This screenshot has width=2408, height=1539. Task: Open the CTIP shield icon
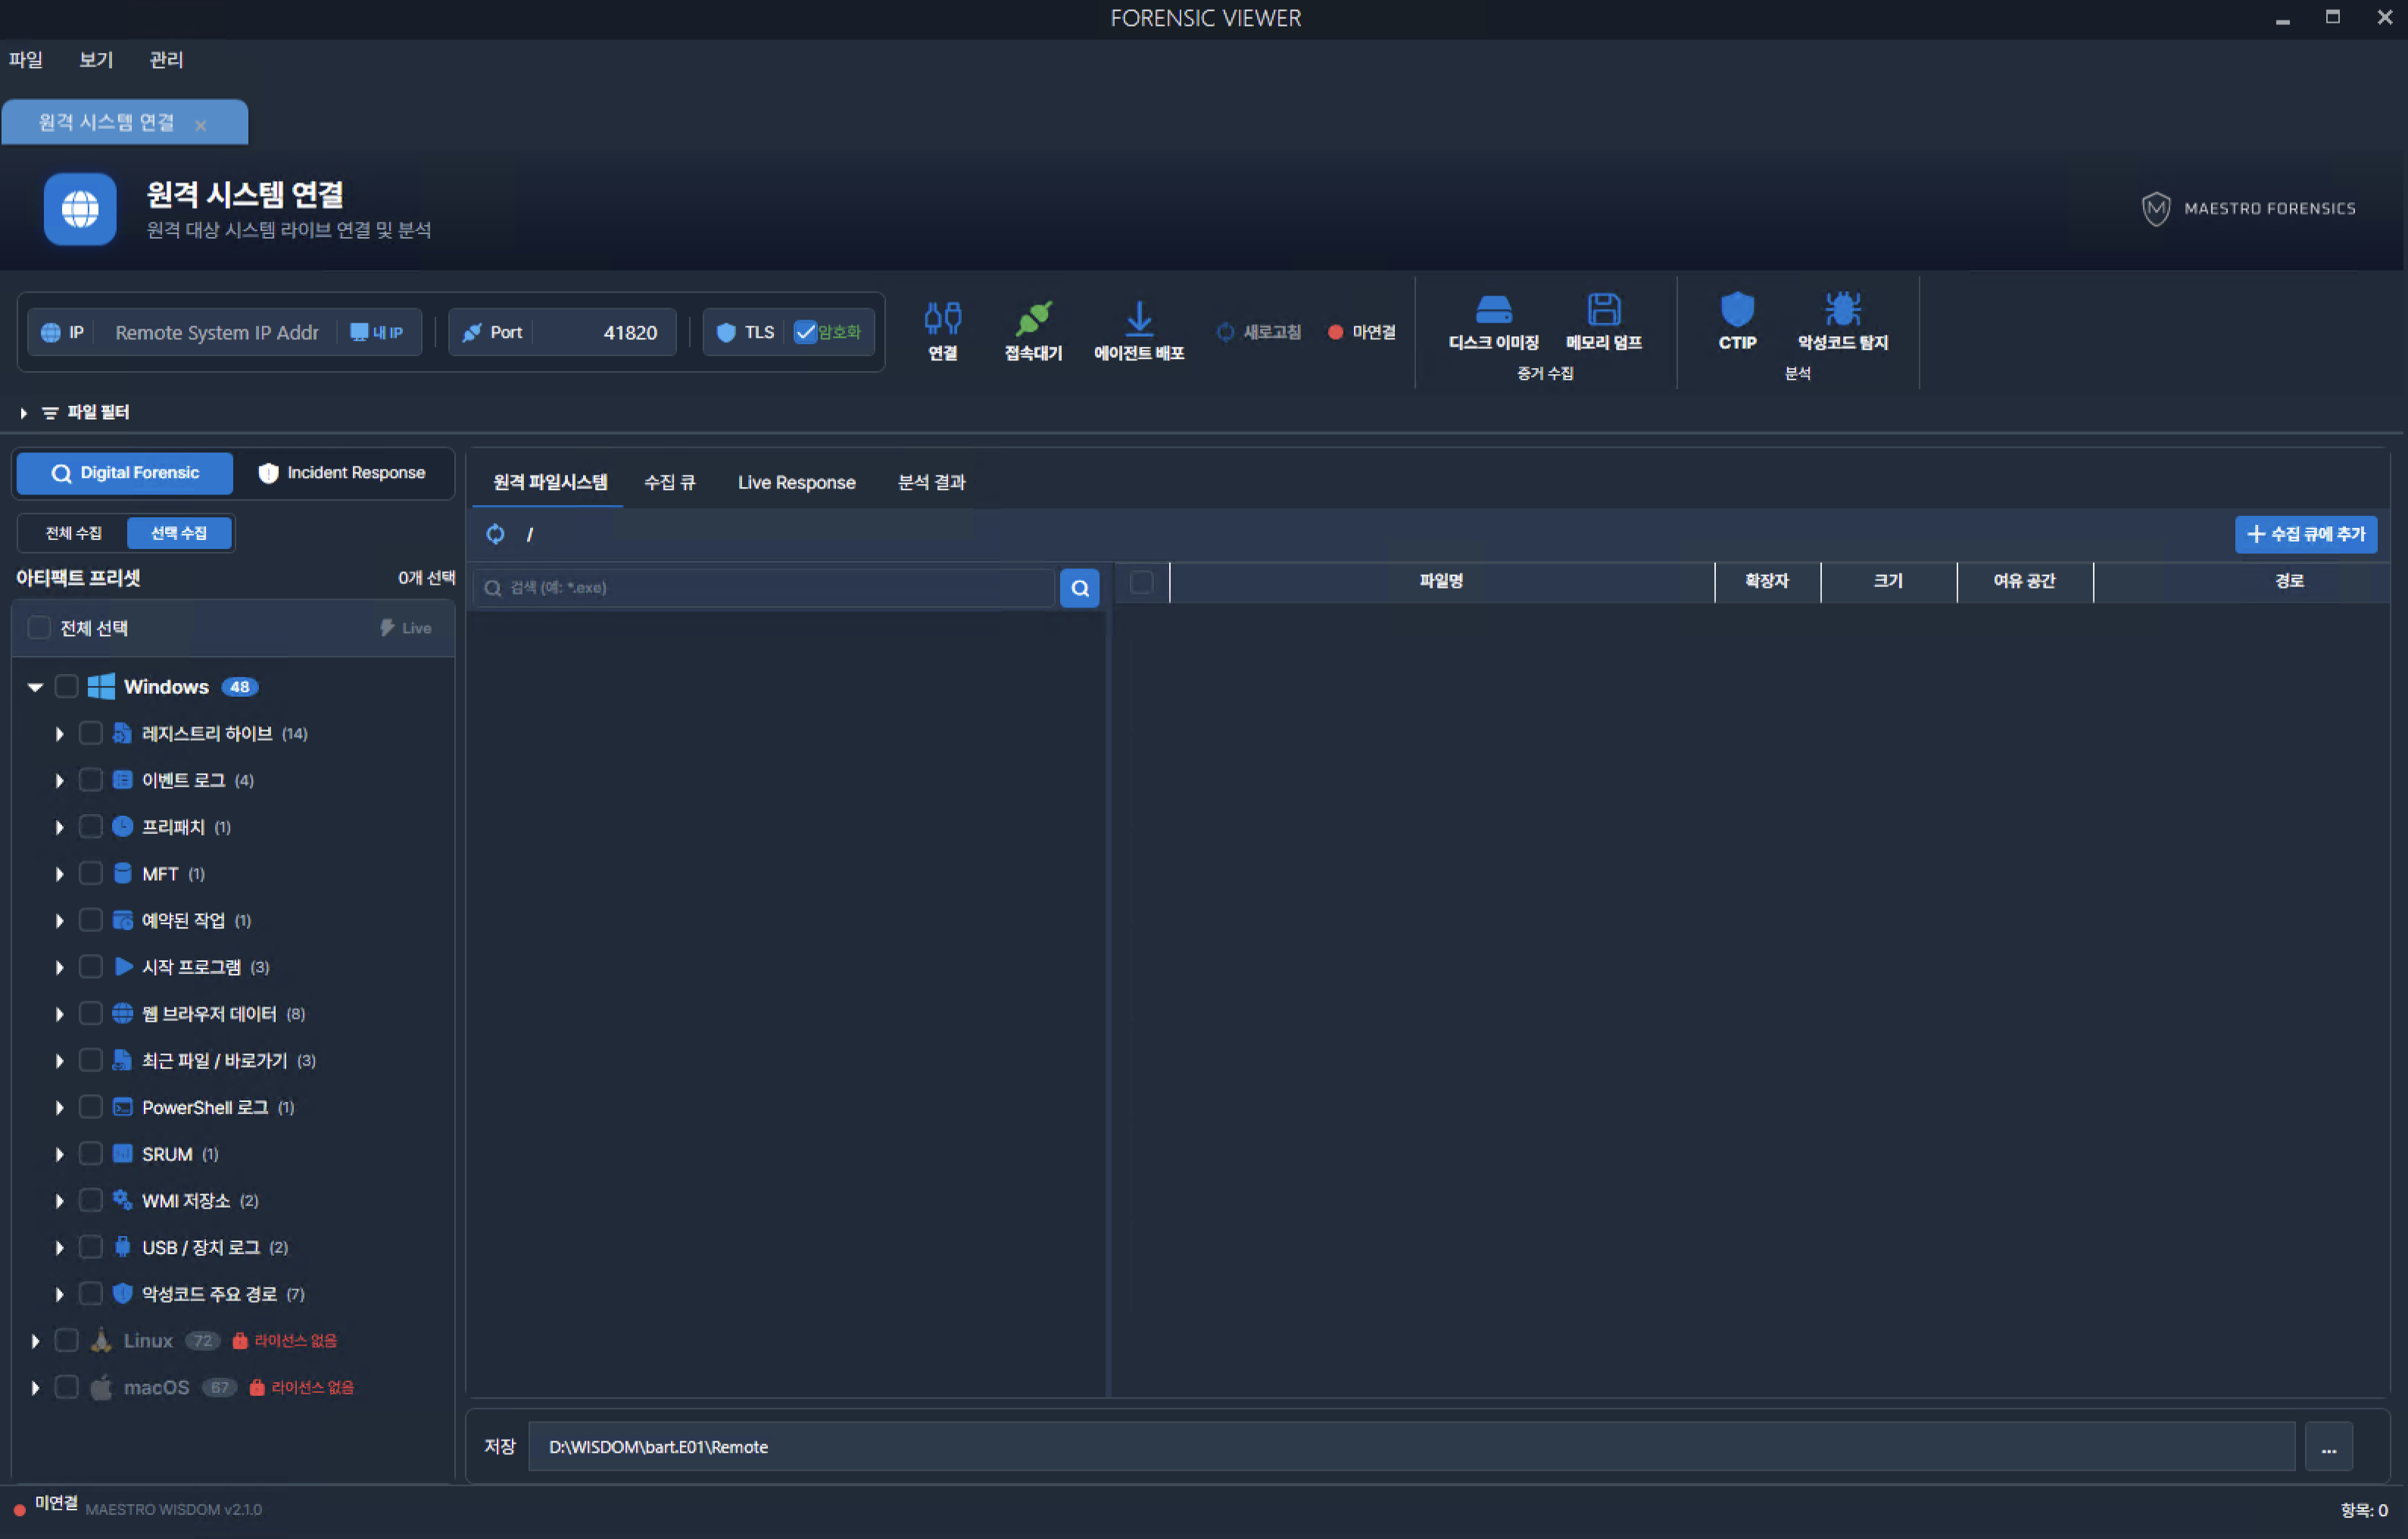tap(1737, 309)
